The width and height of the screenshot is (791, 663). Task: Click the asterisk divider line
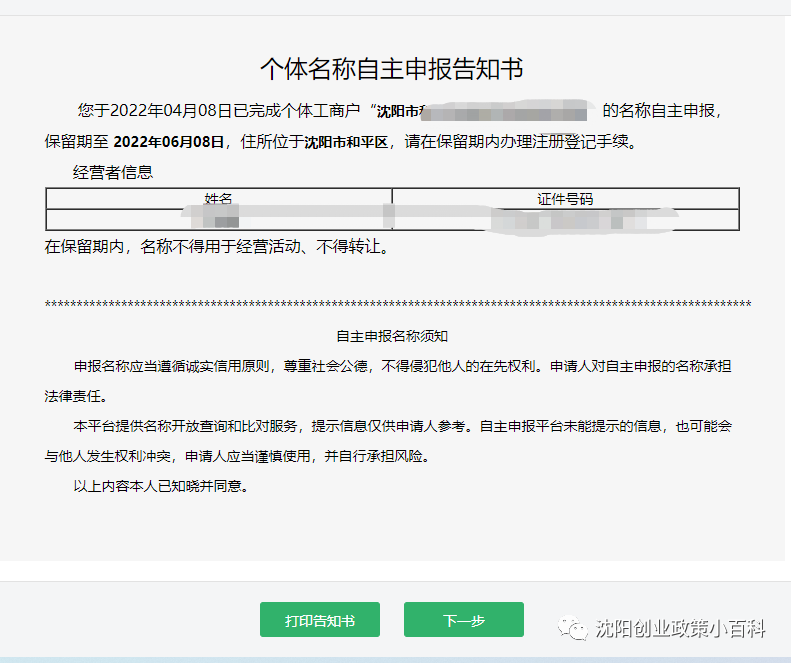(398, 304)
